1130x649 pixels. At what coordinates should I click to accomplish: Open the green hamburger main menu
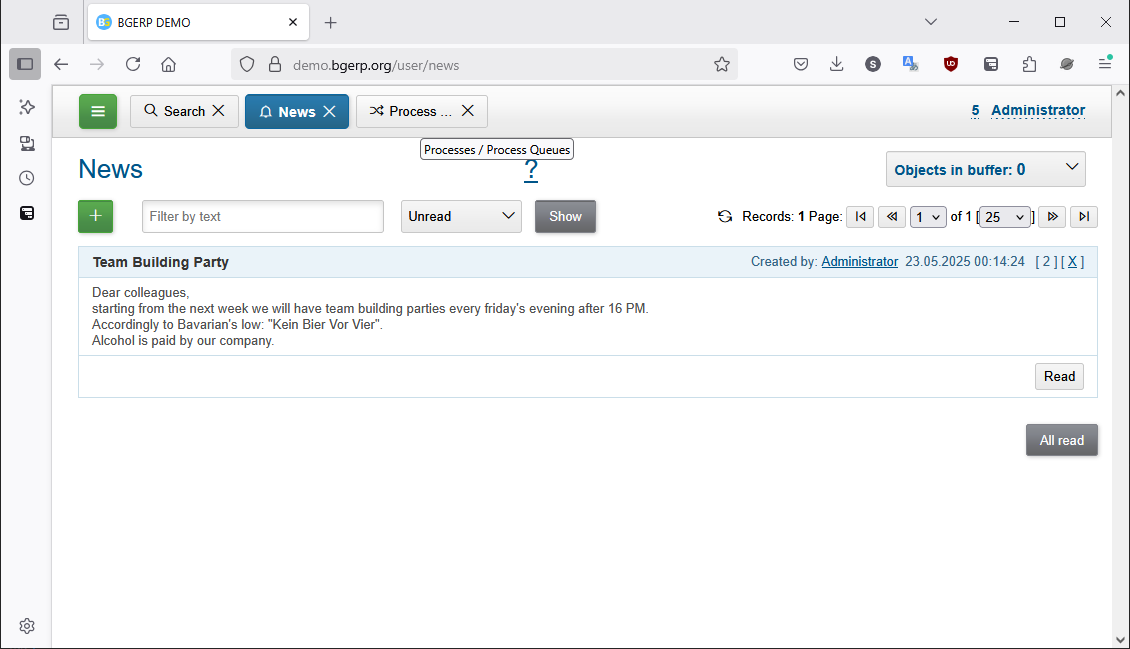(97, 111)
